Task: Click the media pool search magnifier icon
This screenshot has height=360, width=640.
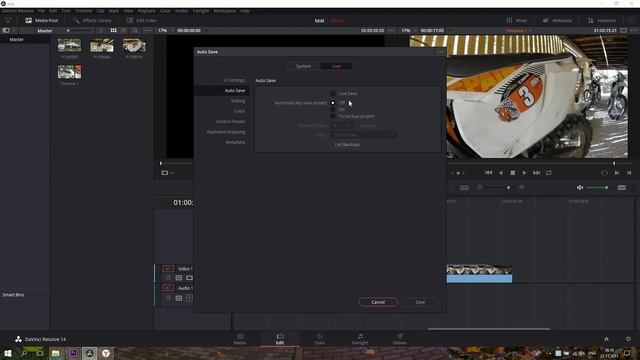Action: coord(135,30)
